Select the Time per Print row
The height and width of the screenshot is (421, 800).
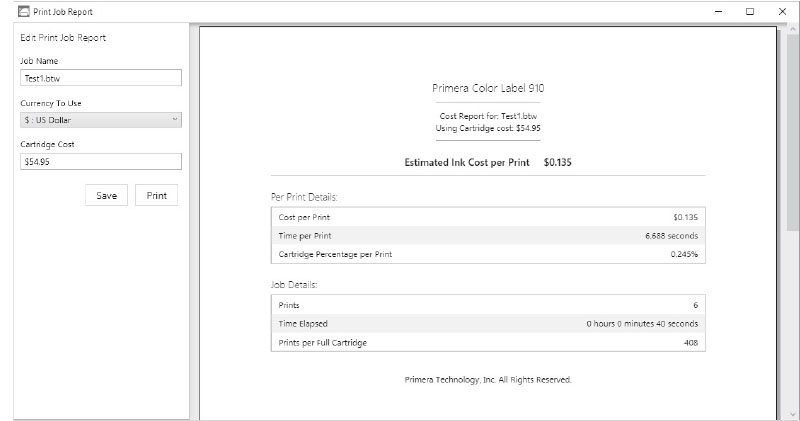click(x=488, y=236)
